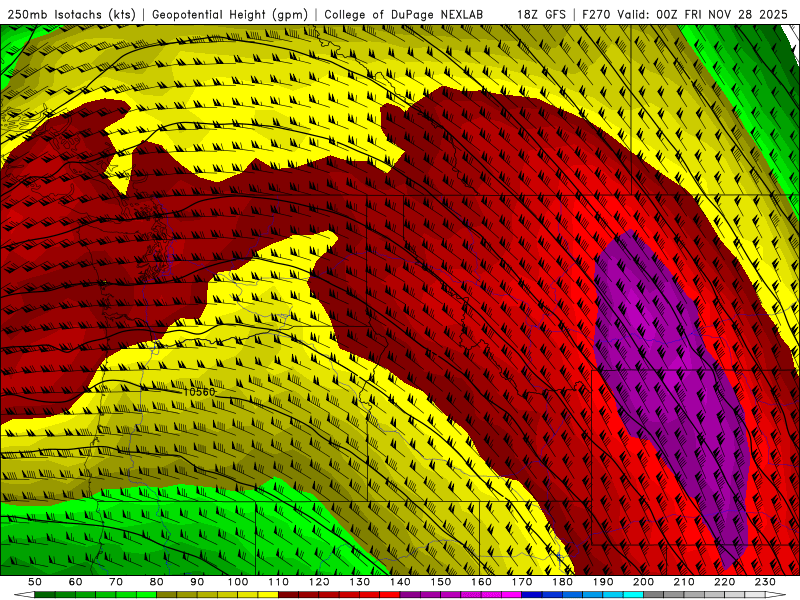Click the legend value 60
The width and height of the screenshot is (800, 600).
(x=75, y=582)
